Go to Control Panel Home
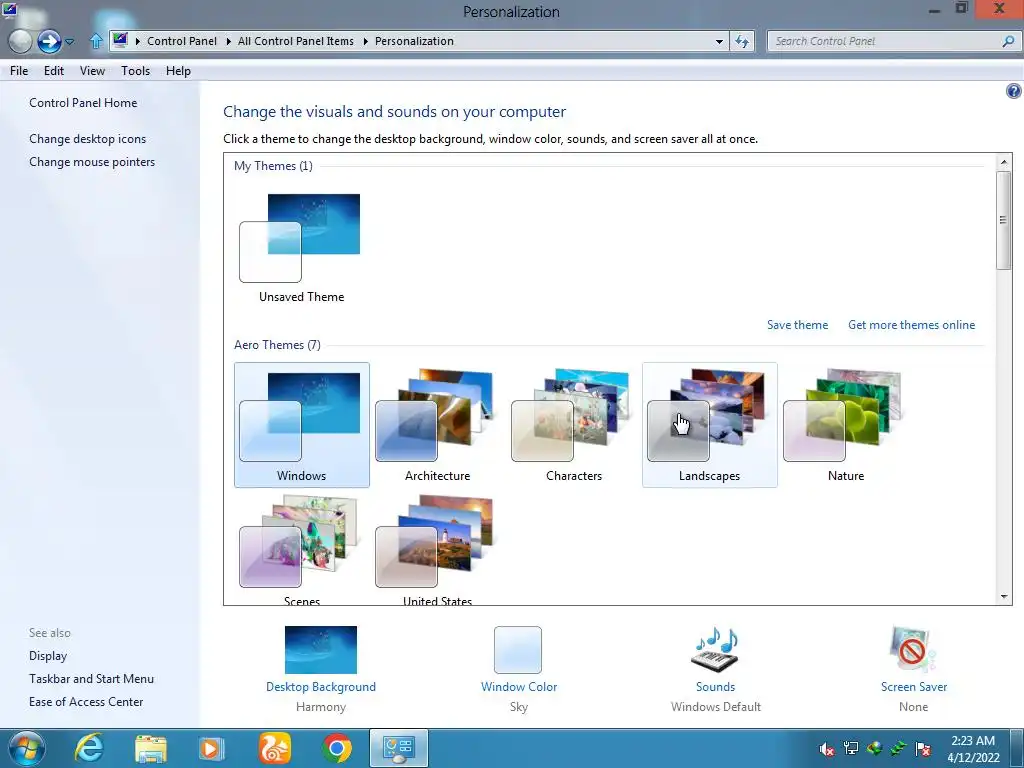This screenshot has height=768, width=1024. point(83,103)
